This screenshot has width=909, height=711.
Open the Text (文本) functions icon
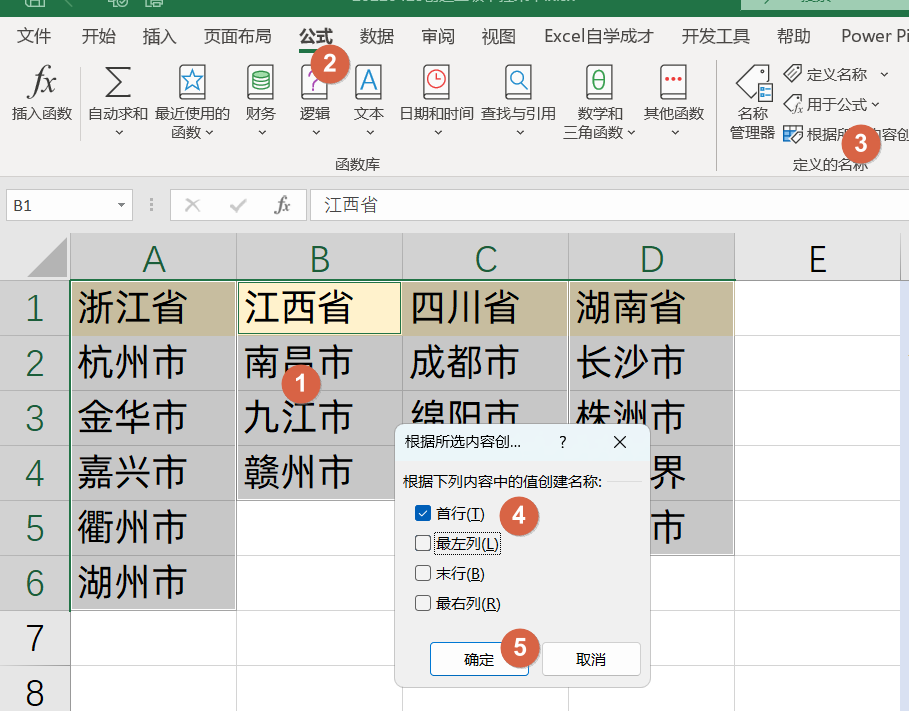click(x=369, y=82)
